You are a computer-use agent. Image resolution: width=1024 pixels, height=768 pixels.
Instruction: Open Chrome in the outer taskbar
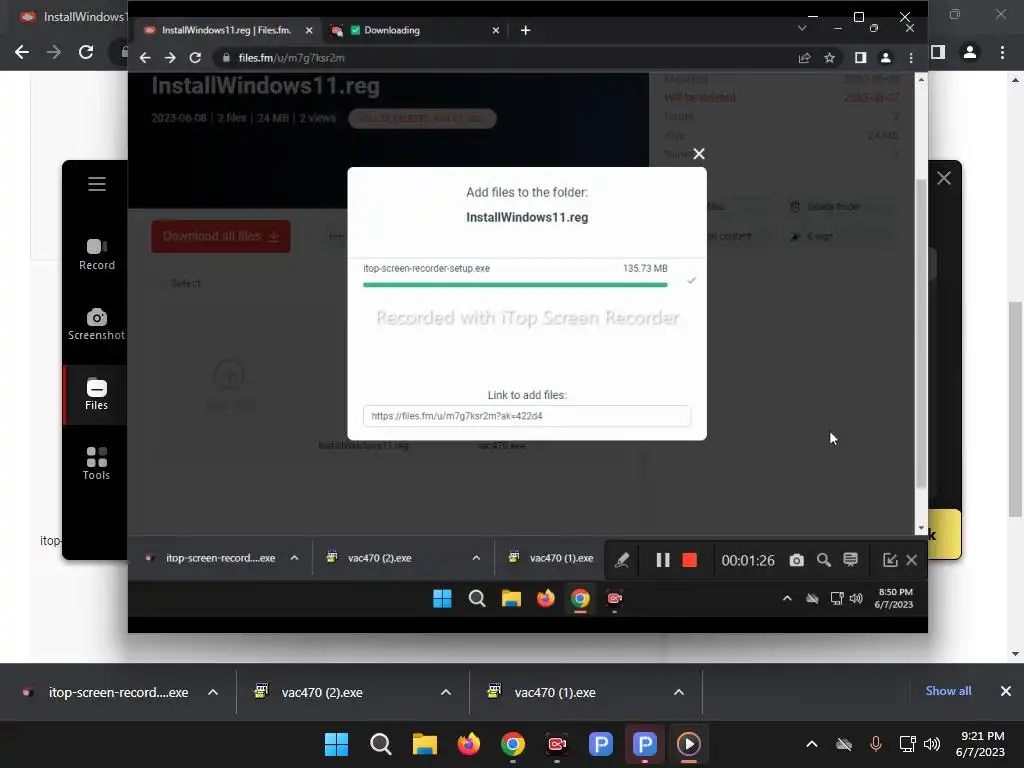coord(513,744)
